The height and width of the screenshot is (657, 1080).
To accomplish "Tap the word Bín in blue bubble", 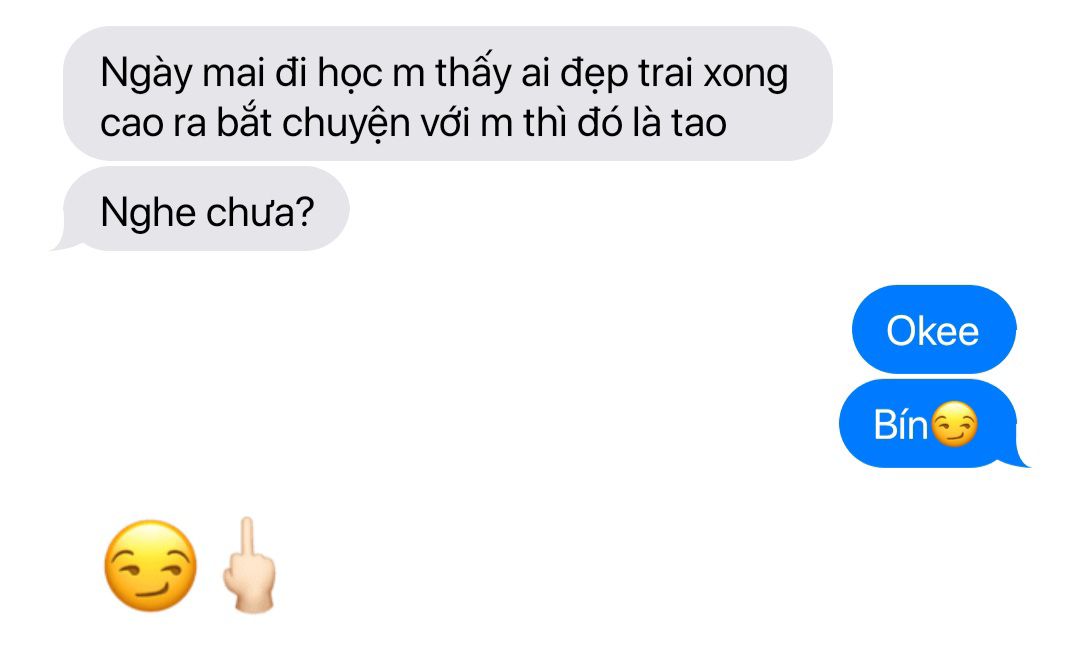I will 901,424.
